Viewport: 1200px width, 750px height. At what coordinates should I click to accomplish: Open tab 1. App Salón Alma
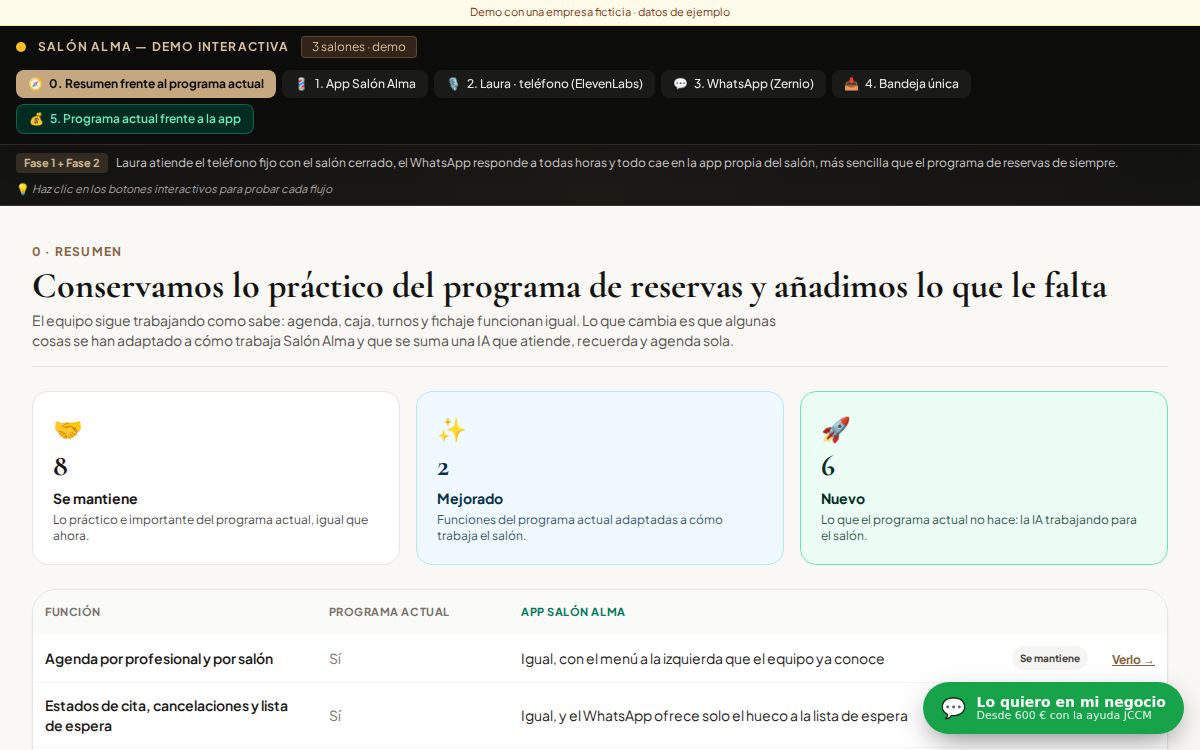tap(355, 84)
